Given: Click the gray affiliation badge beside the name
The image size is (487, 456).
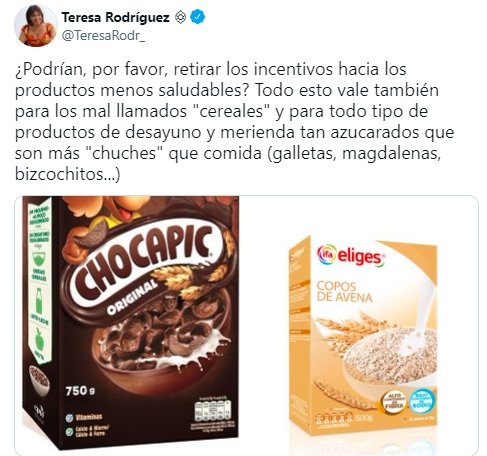Looking at the screenshot, I should pos(180,17).
